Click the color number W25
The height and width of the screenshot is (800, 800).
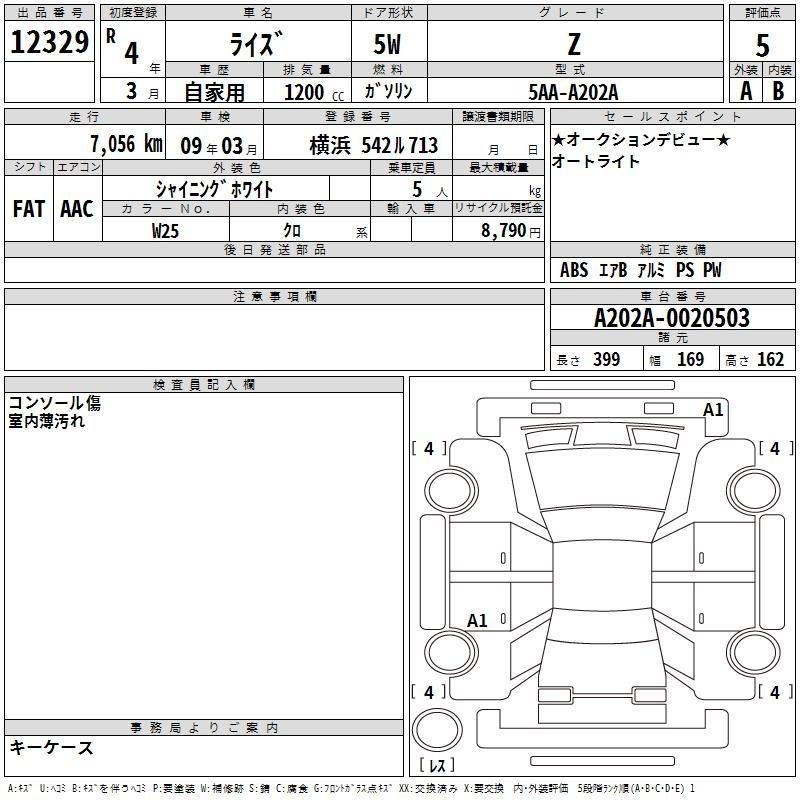pyautogui.click(x=165, y=229)
